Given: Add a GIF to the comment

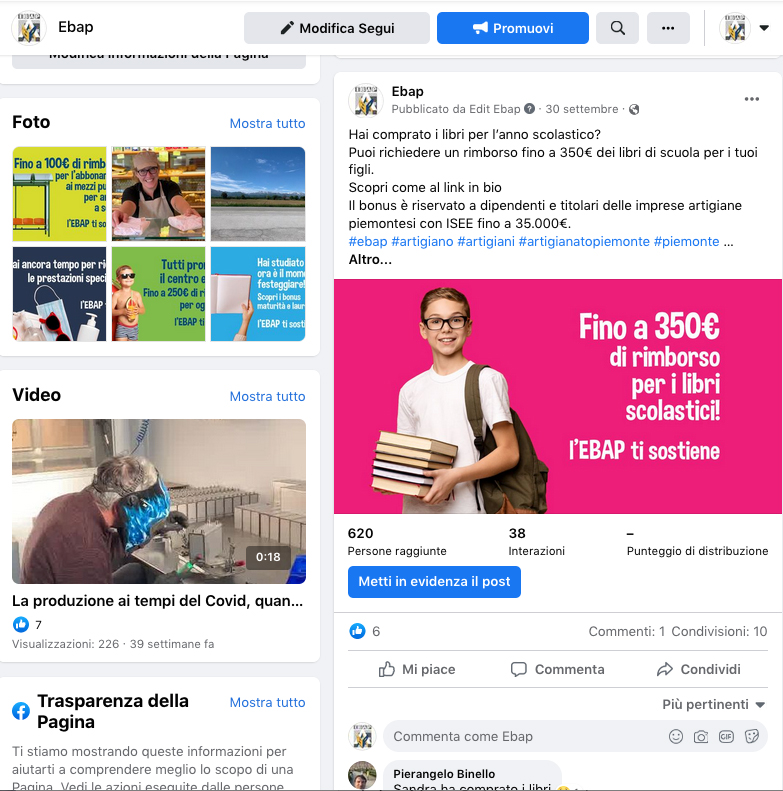Looking at the screenshot, I should click(726, 737).
